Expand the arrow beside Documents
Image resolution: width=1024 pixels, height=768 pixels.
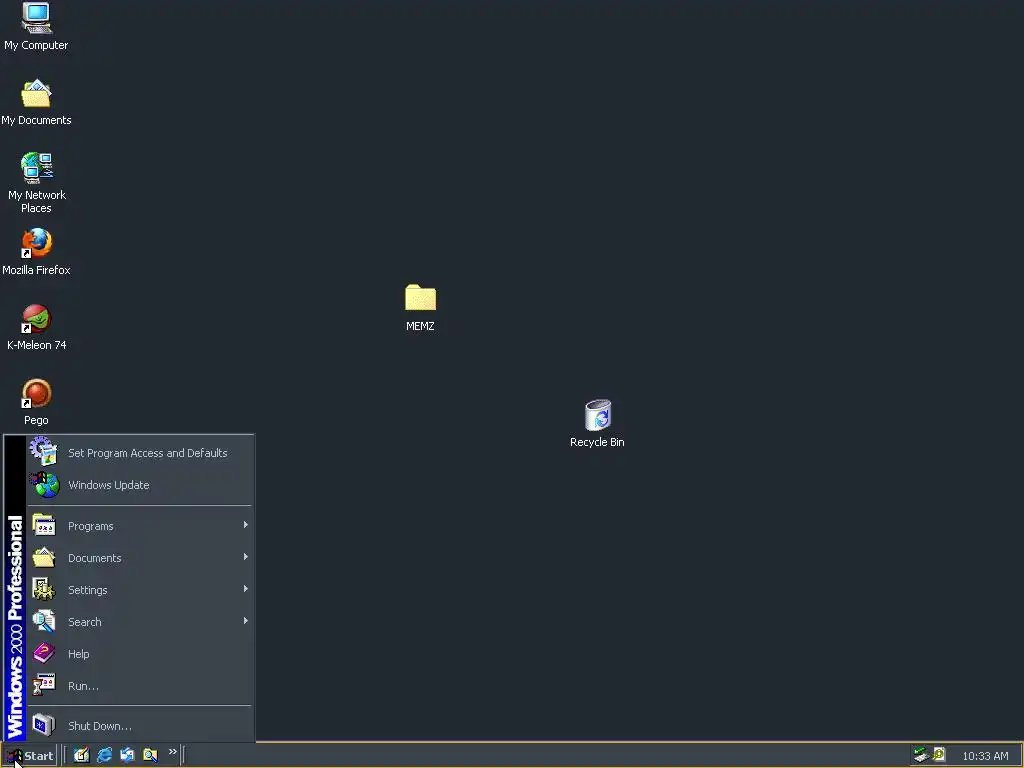(x=246, y=557)
